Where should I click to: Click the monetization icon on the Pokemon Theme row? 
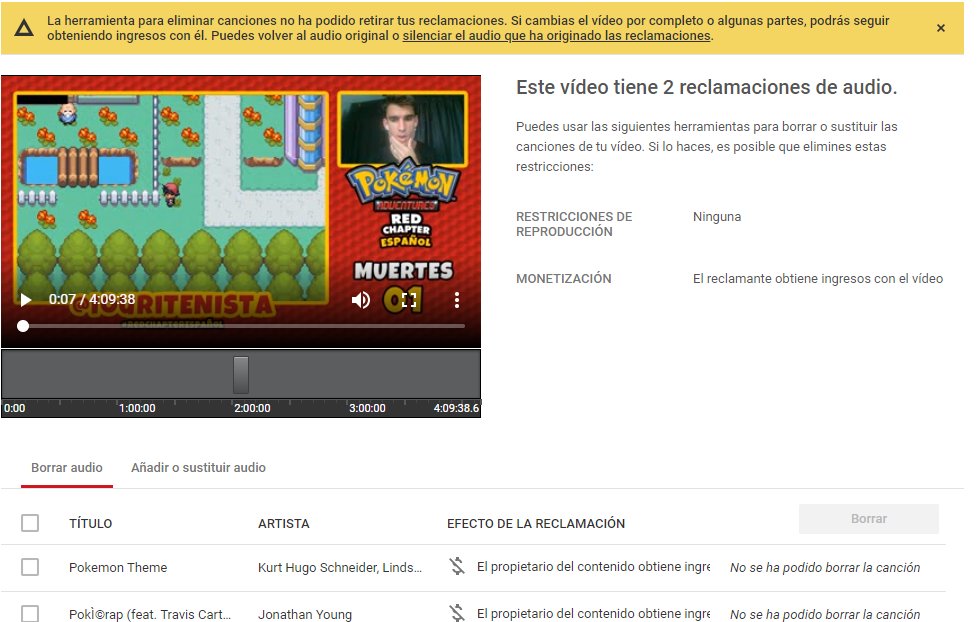tap(457, 566)
